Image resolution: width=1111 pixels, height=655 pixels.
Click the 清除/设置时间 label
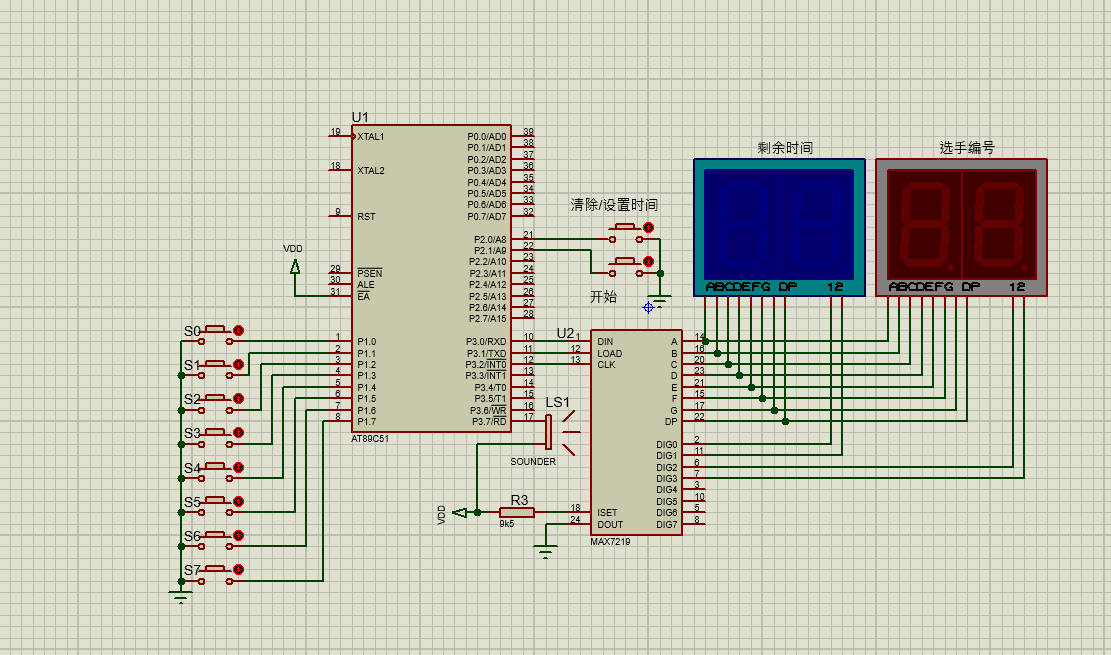coord(614,205)
